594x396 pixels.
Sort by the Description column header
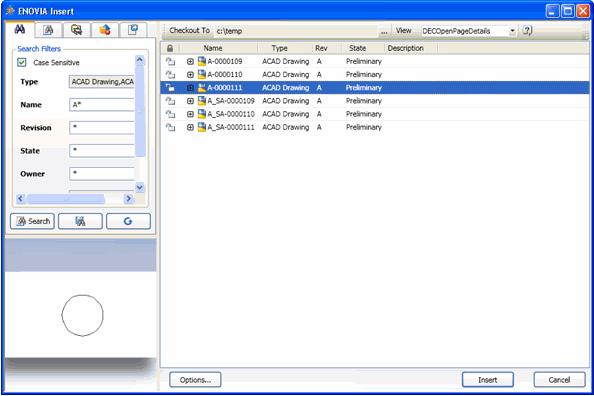(406, 48)
